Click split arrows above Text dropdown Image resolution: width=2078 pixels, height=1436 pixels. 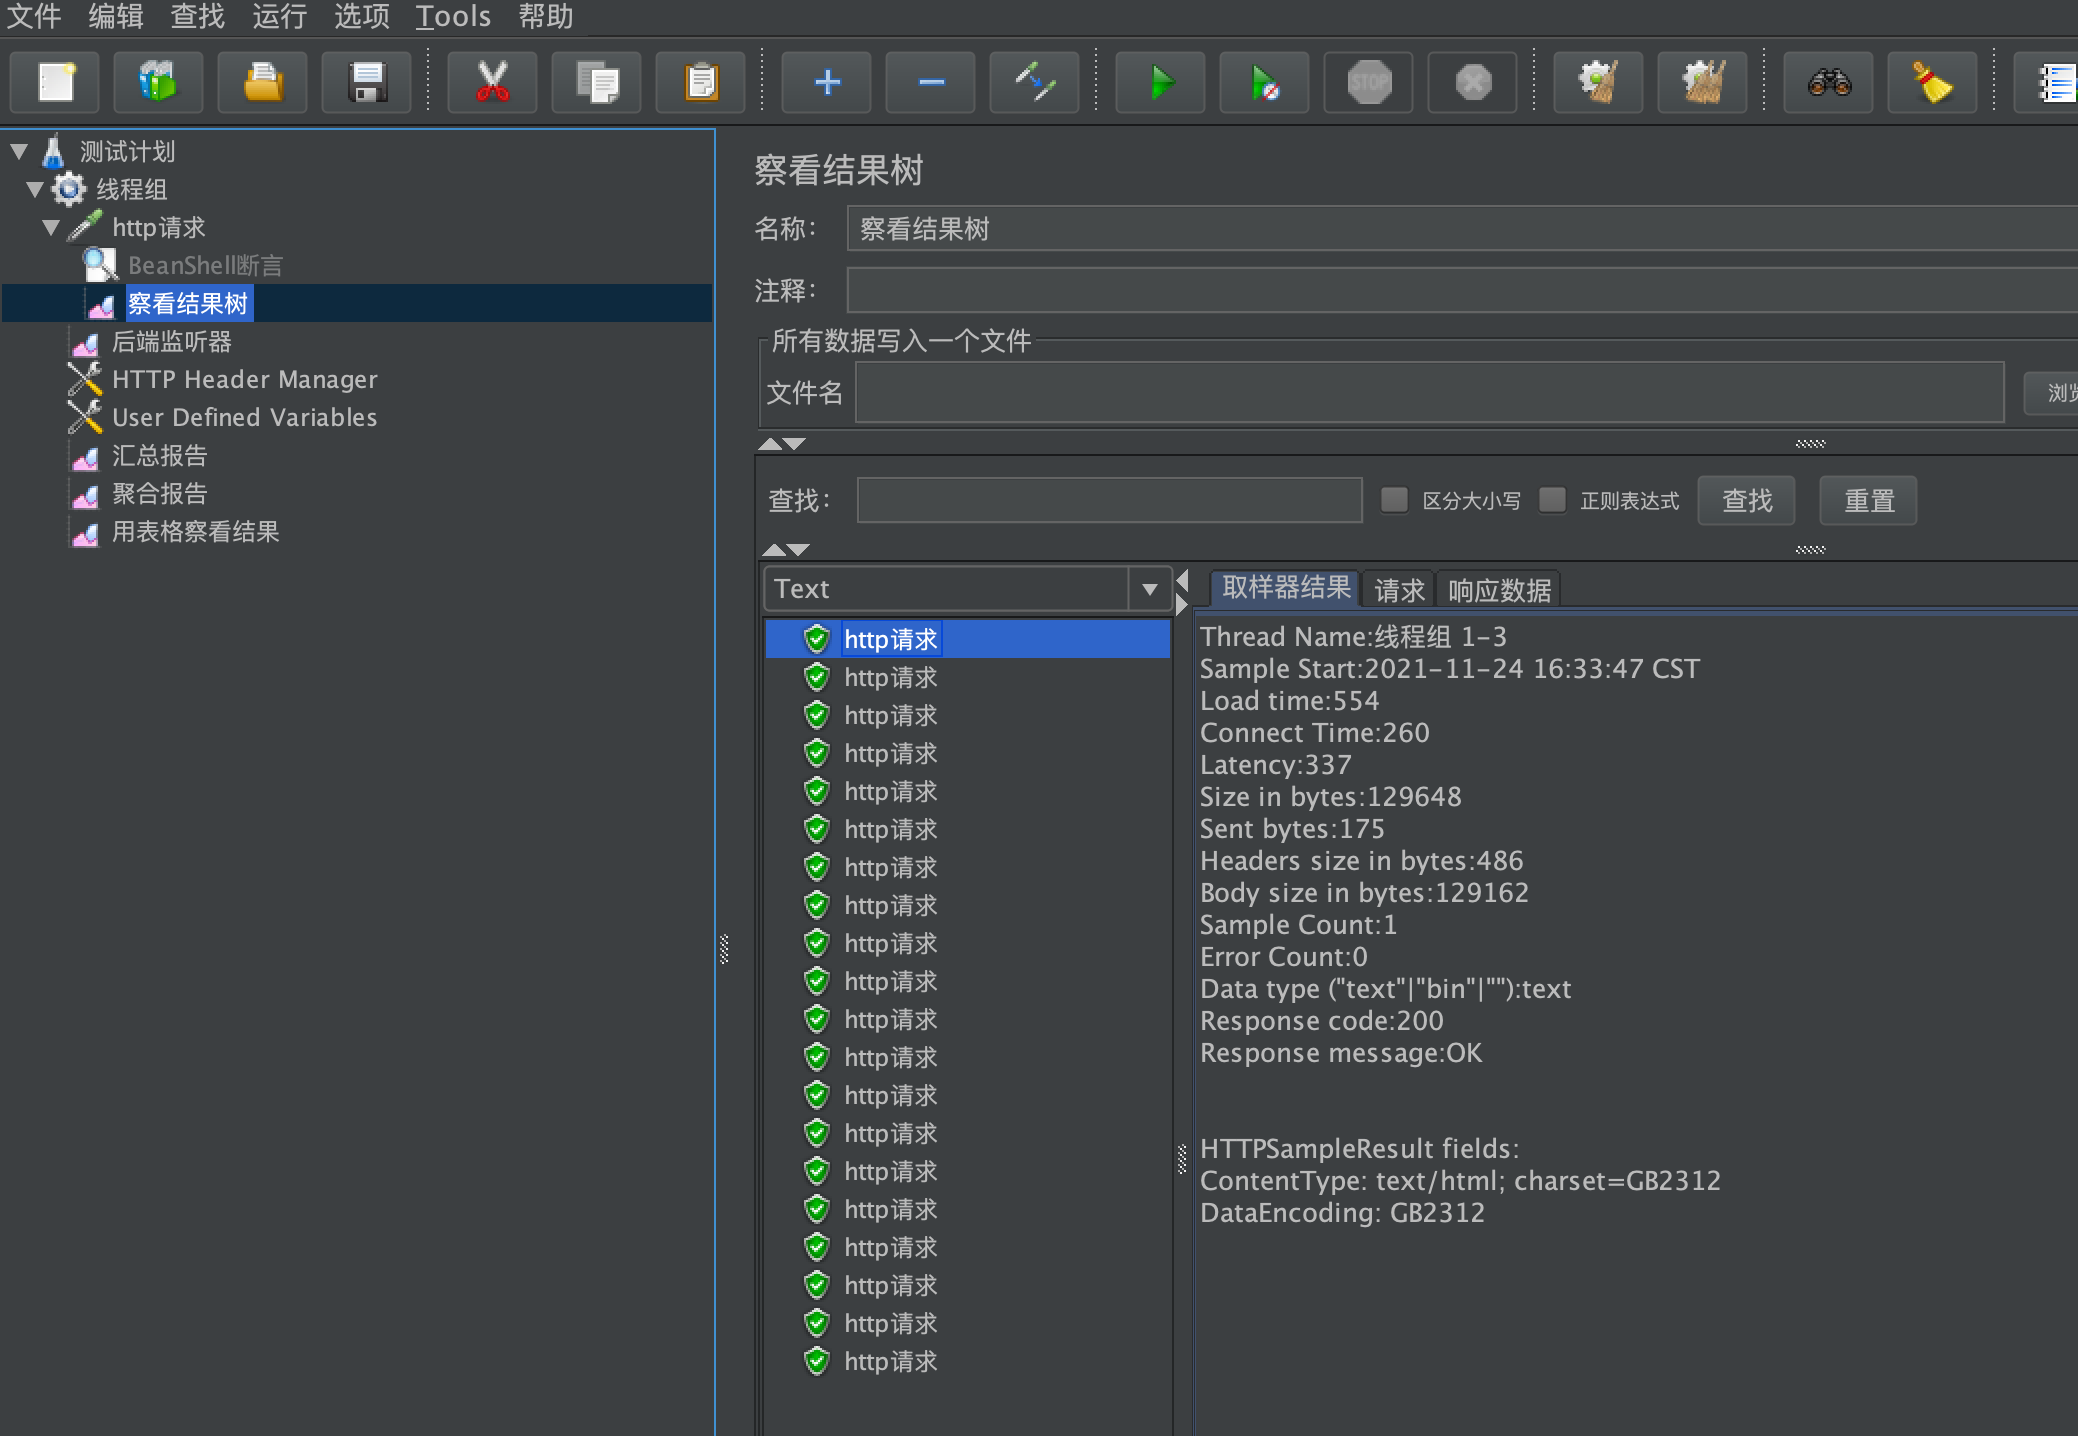[x=785, y=549]
